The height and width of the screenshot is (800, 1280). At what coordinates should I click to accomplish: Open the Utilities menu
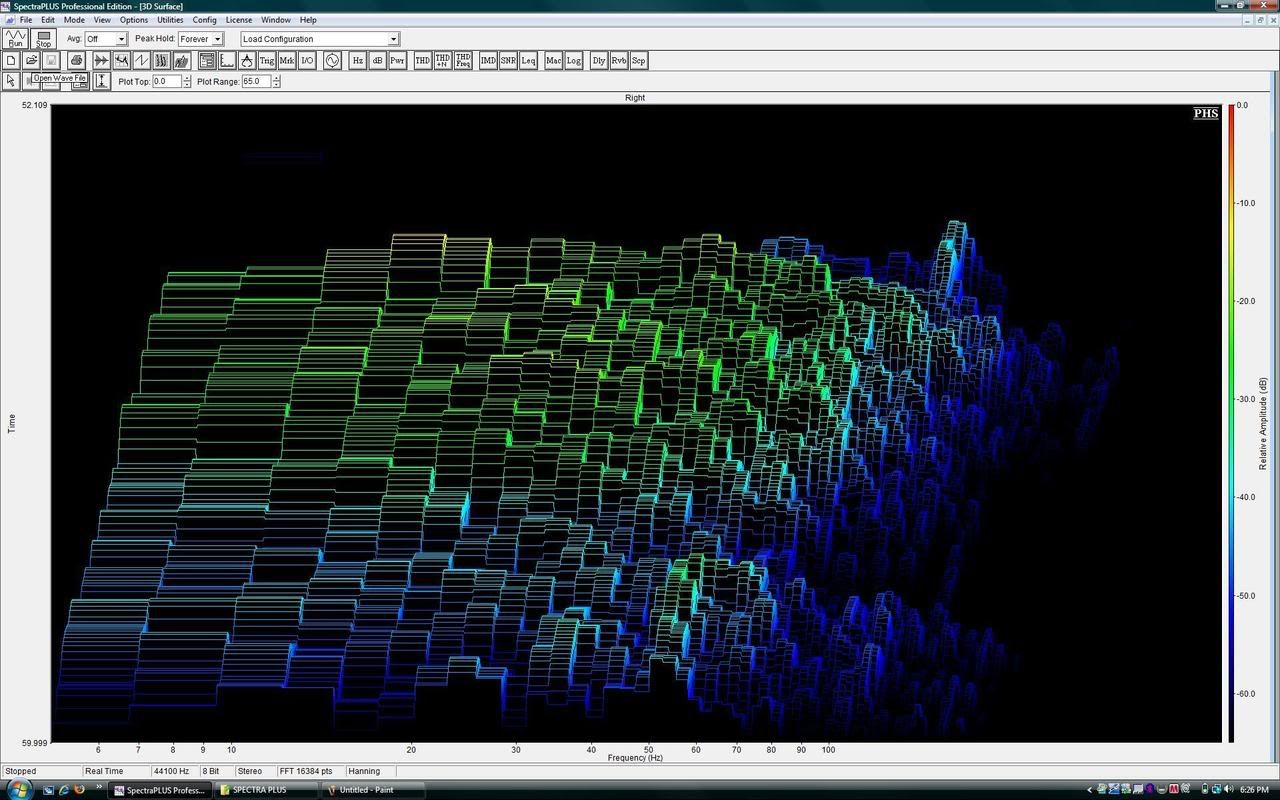(x=170, y=20)
